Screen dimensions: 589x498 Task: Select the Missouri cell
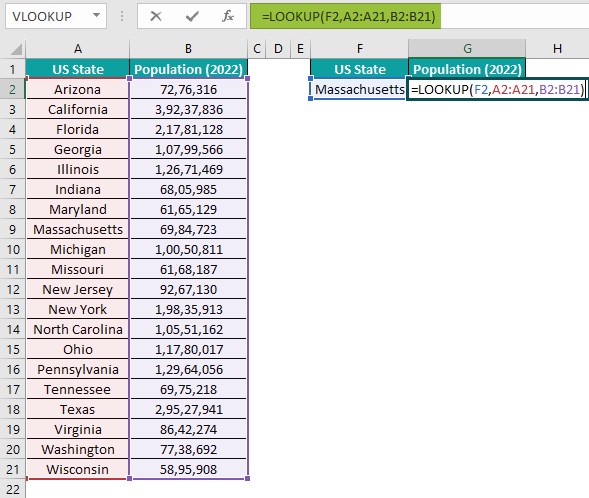tap(77, 269)
